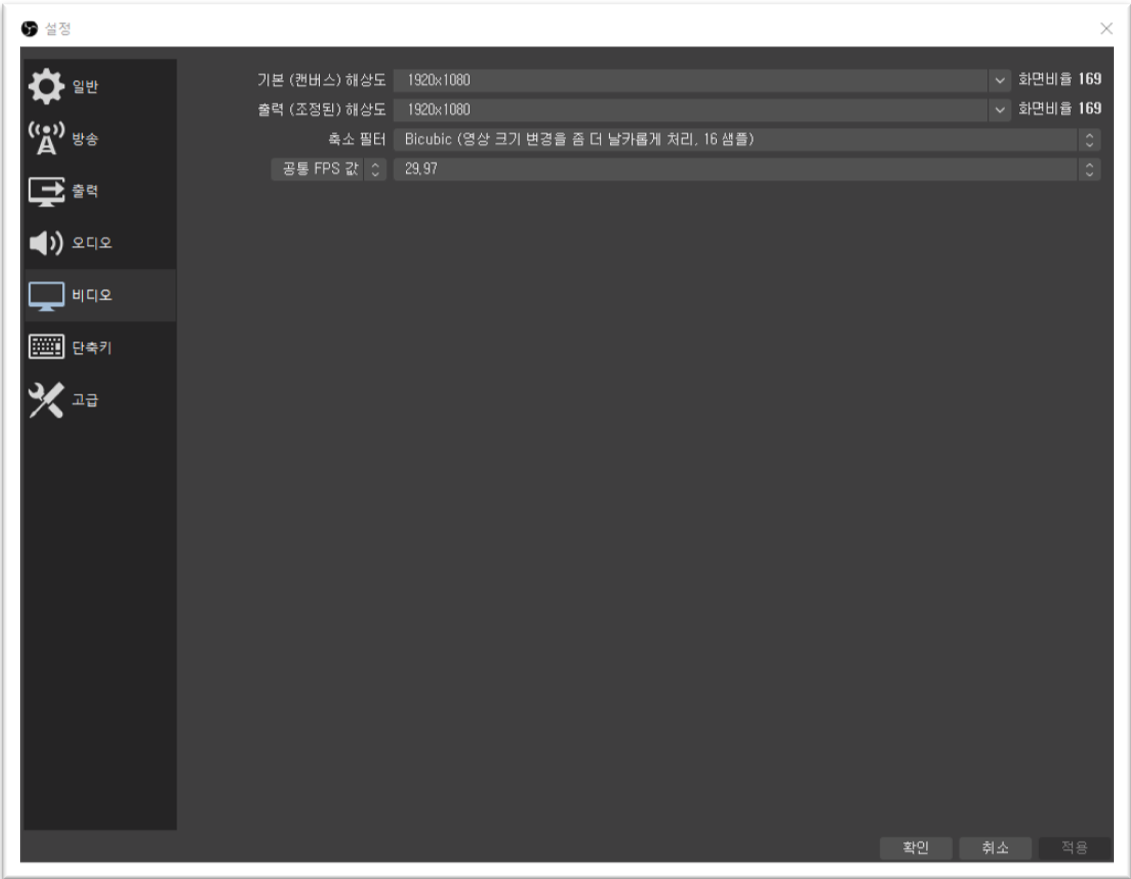This screenshot has width=1131, height=879.
Task: Switch to the 단축키 settings label
Action: pyautogui.click(x=92, y=348)
